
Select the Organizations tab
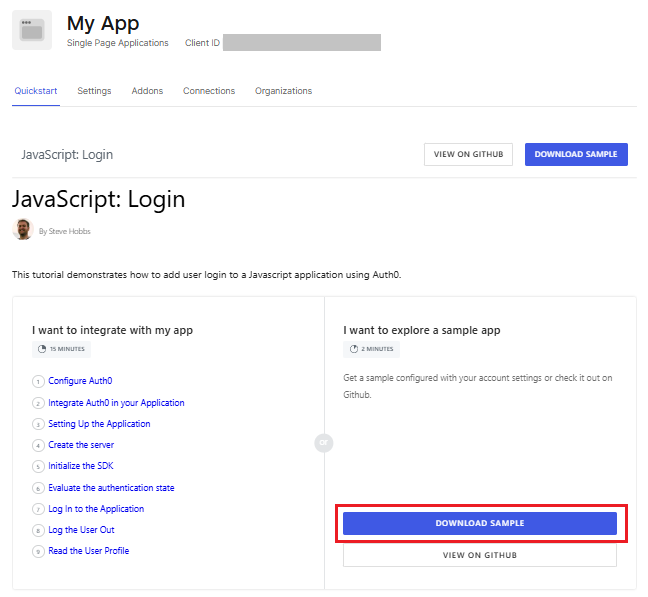tap(283, 91)
